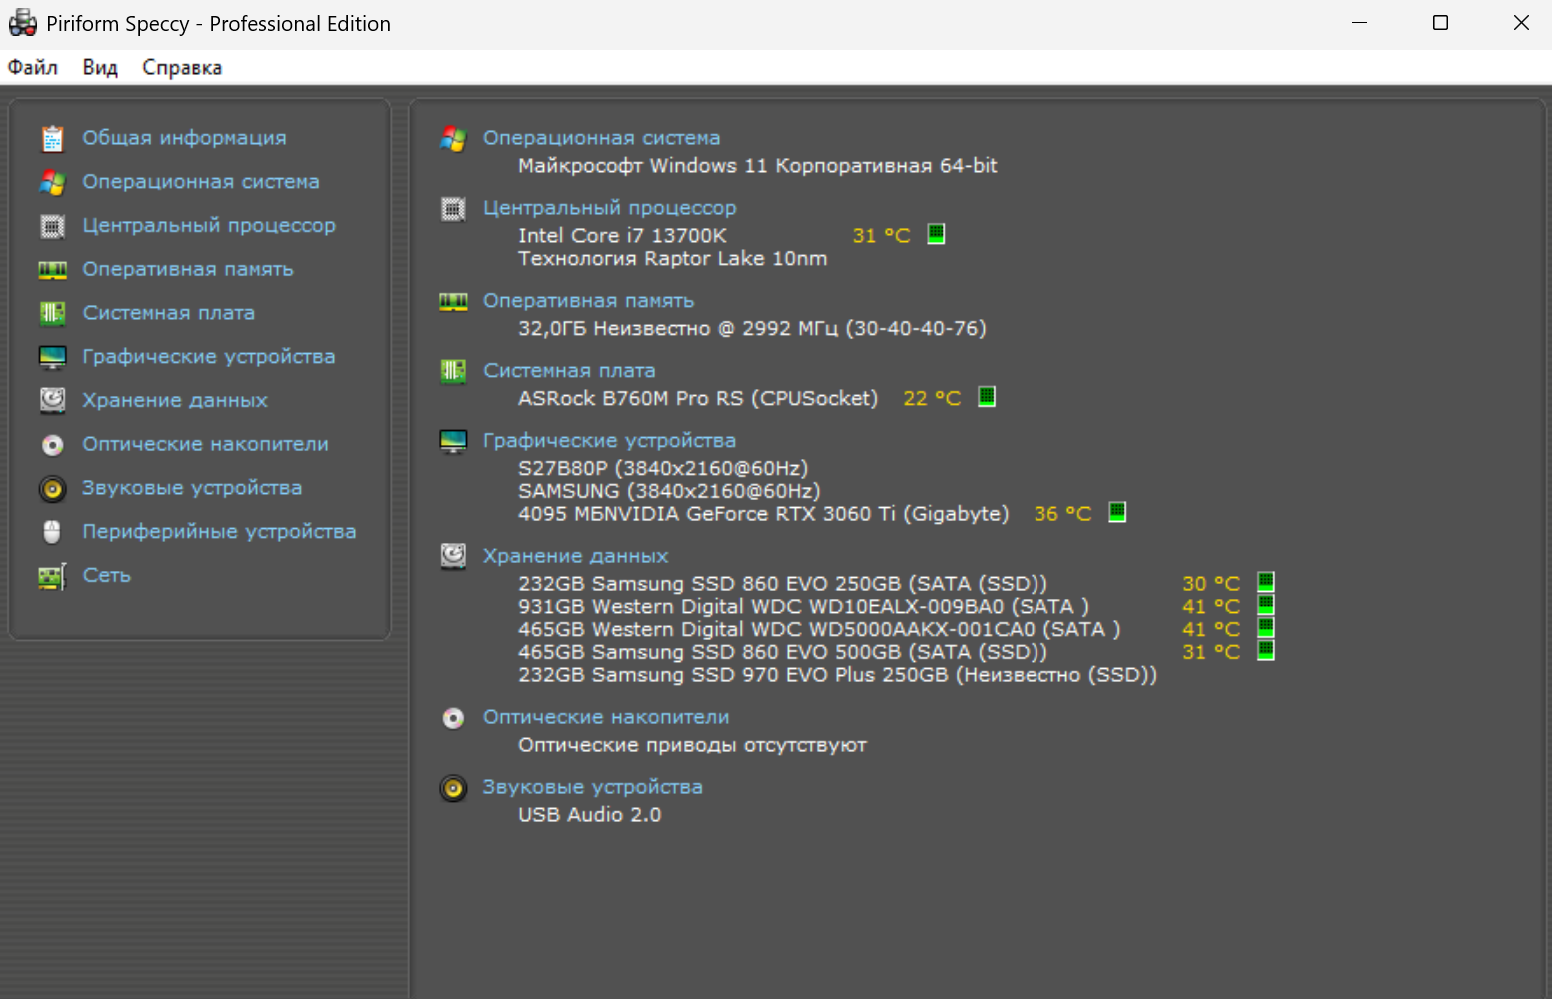Click the optical disc icon in sidebar

(53, 445)
